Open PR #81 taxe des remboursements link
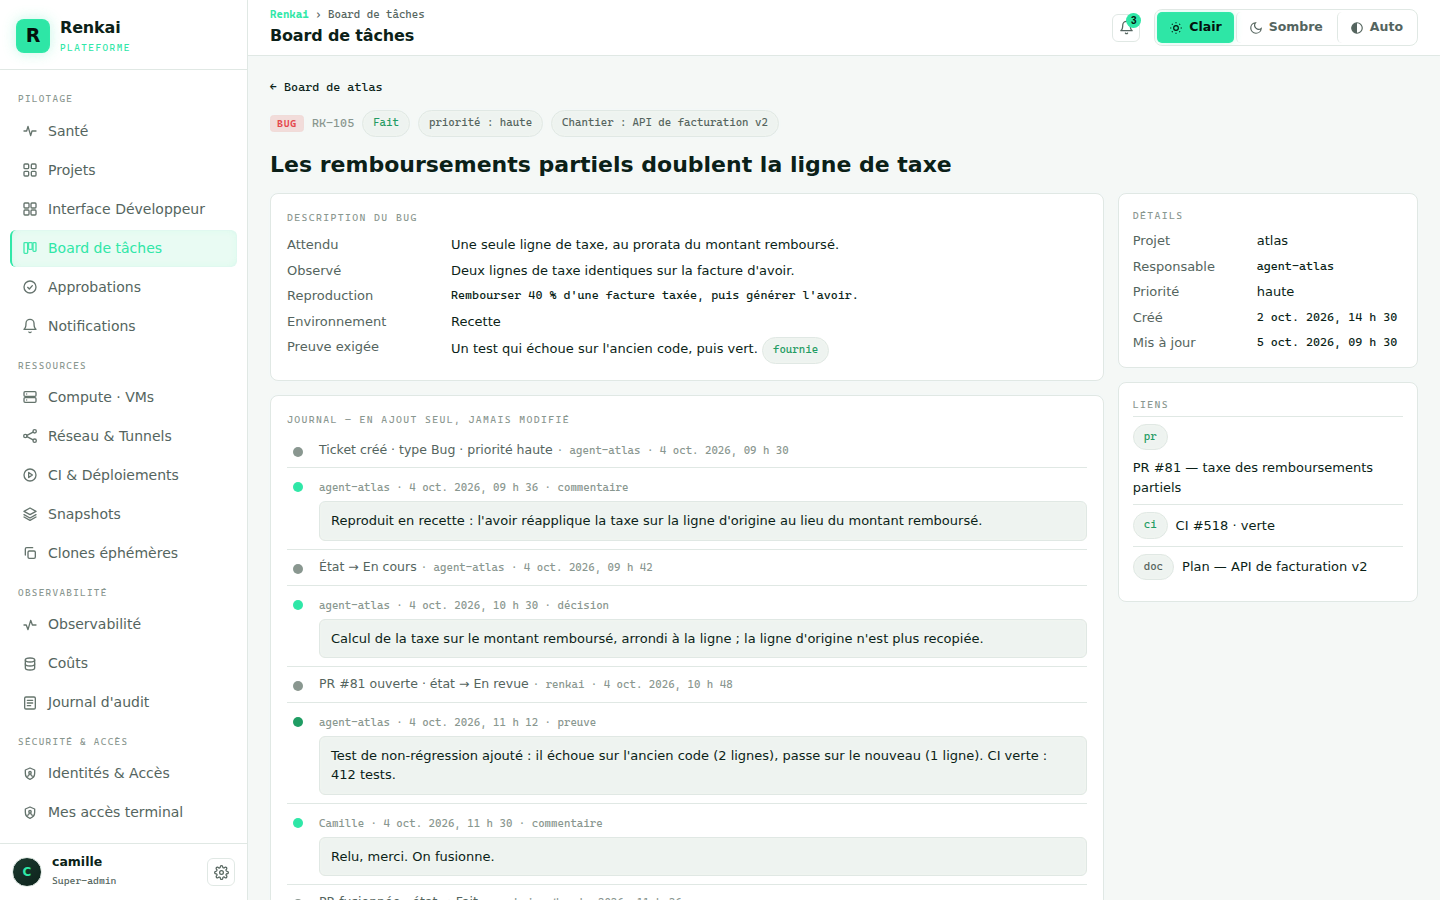Viewport: 1440px width, 900px height. (x=1252, y=477)
